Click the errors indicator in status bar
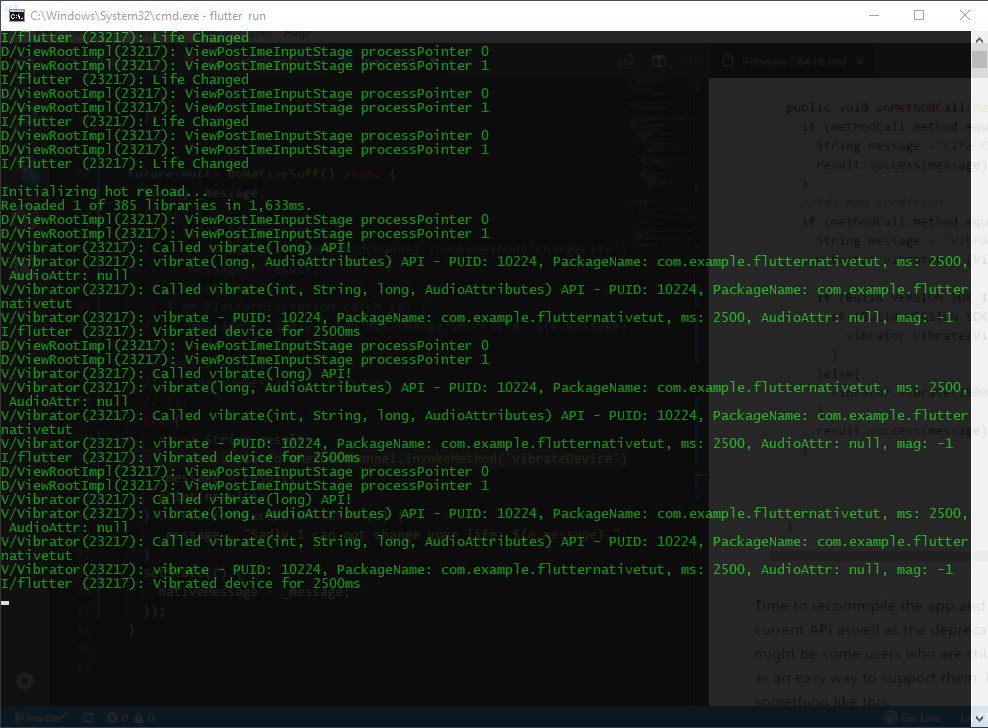 coord(115,717)
